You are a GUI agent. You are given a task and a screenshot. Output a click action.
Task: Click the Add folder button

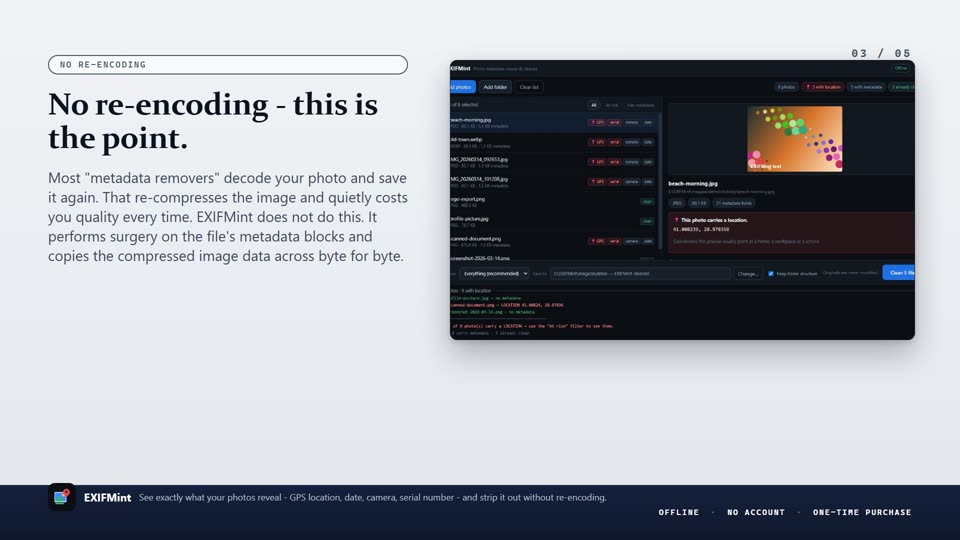(x=495, y=87)
